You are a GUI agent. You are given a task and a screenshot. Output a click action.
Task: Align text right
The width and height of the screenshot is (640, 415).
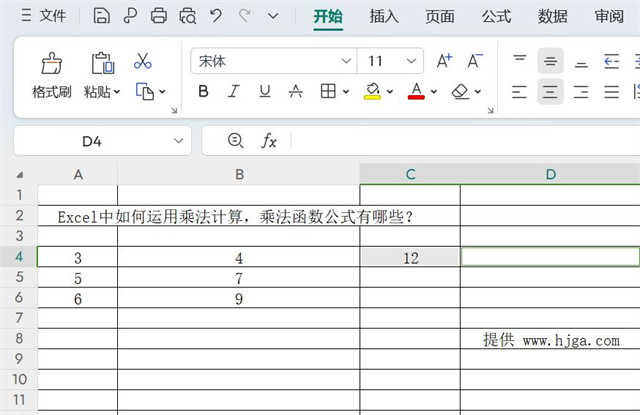581,92
